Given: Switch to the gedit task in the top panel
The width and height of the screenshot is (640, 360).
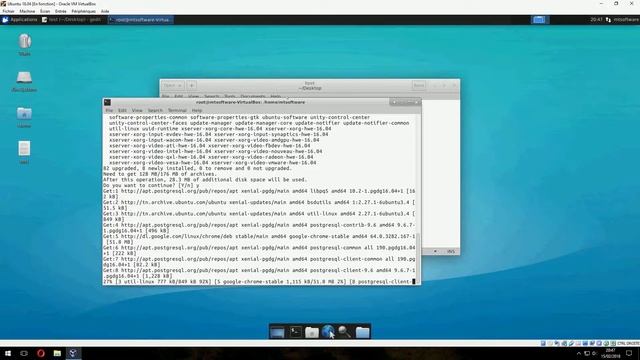Looking at the screenshot, I should [71, 20].
